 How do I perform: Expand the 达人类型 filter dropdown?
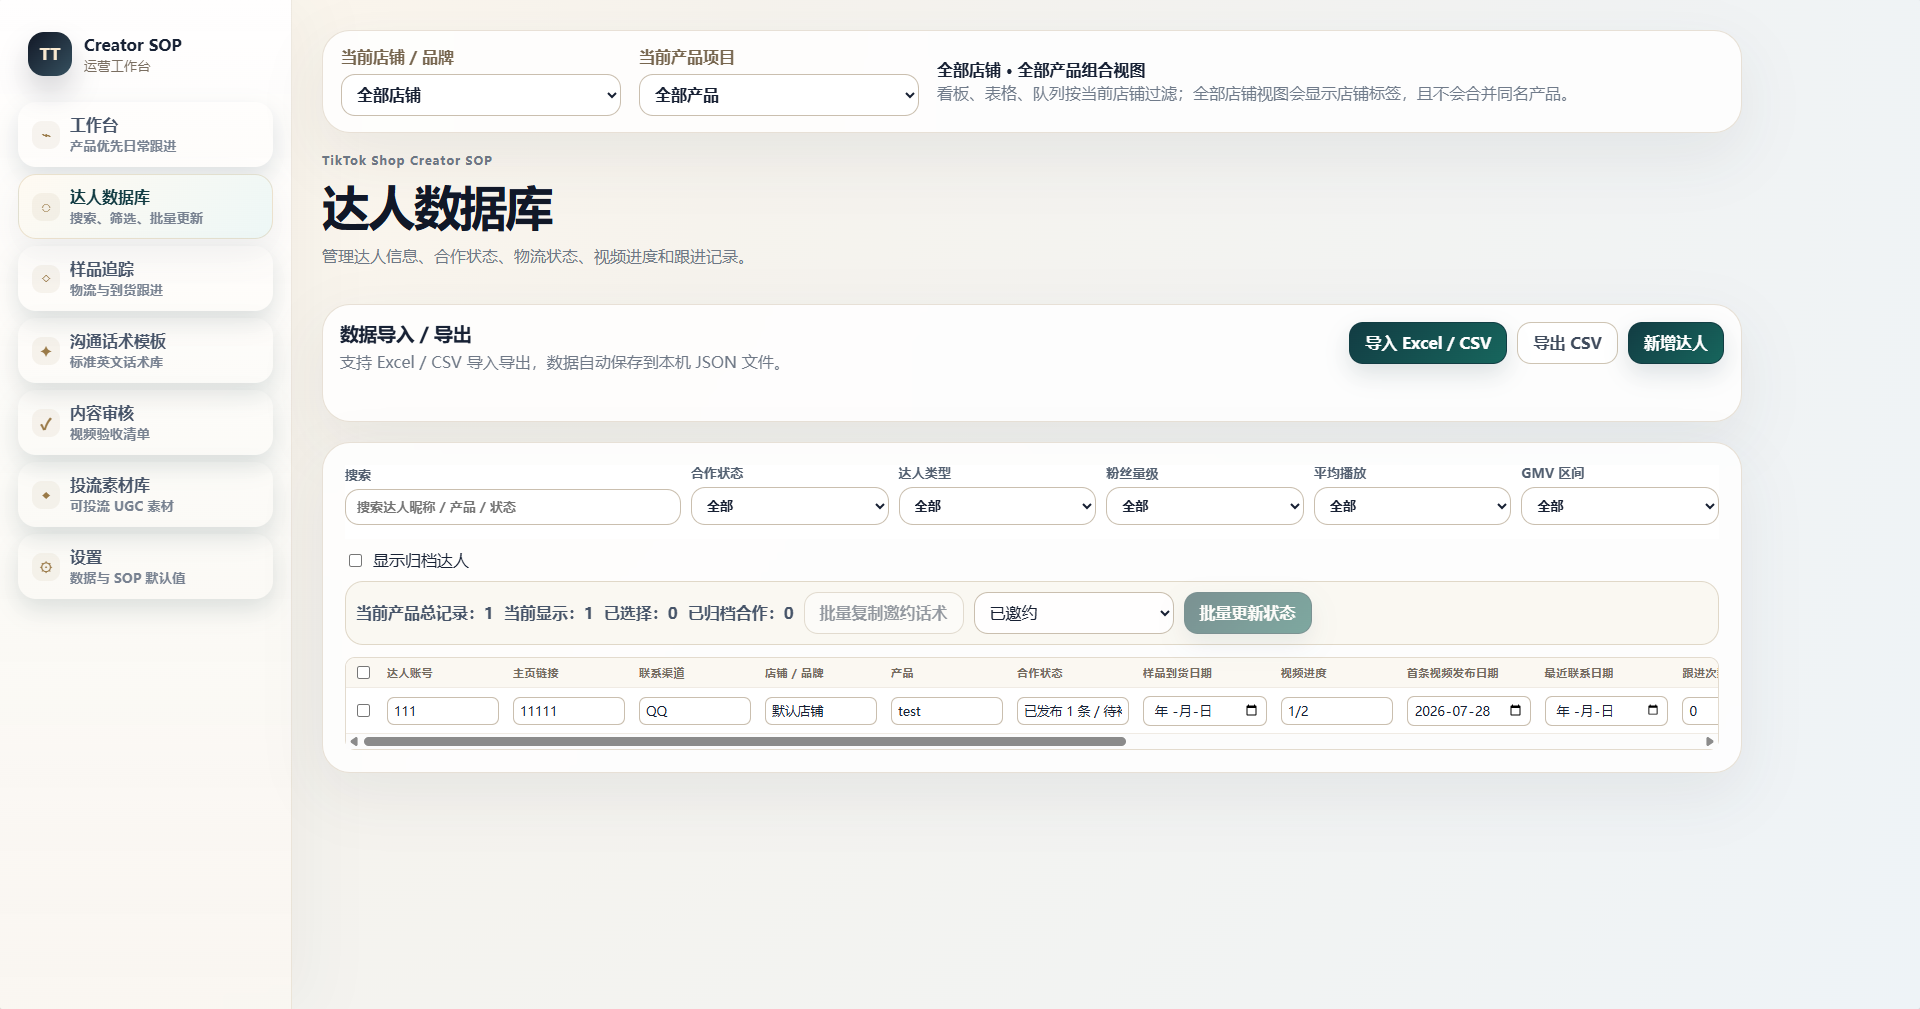click(997, 506)
